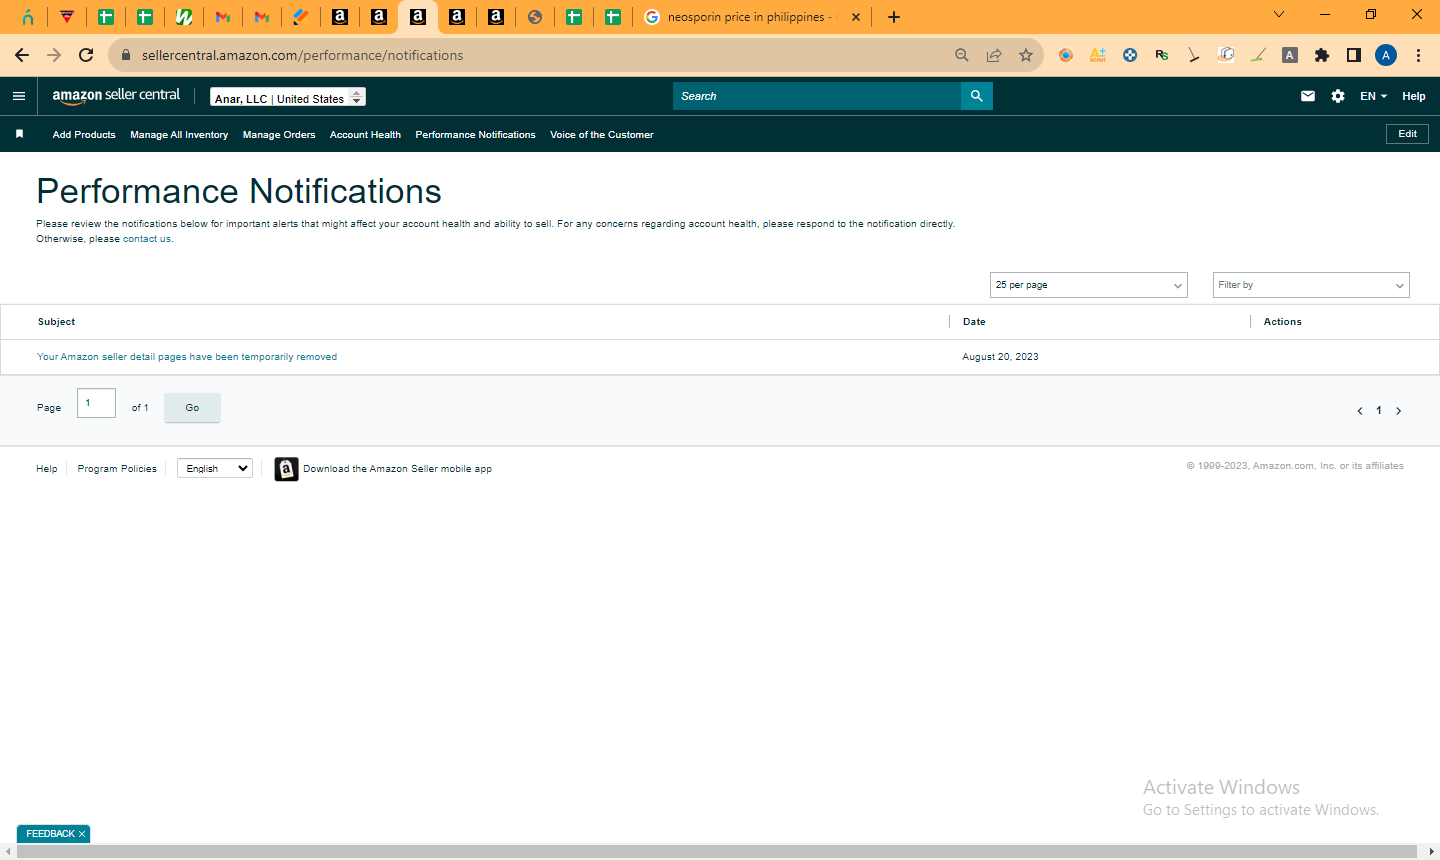Screen dimensions: 1440x860
Task: Open the blue circular cross extension icon
Action: [1130, 55]
